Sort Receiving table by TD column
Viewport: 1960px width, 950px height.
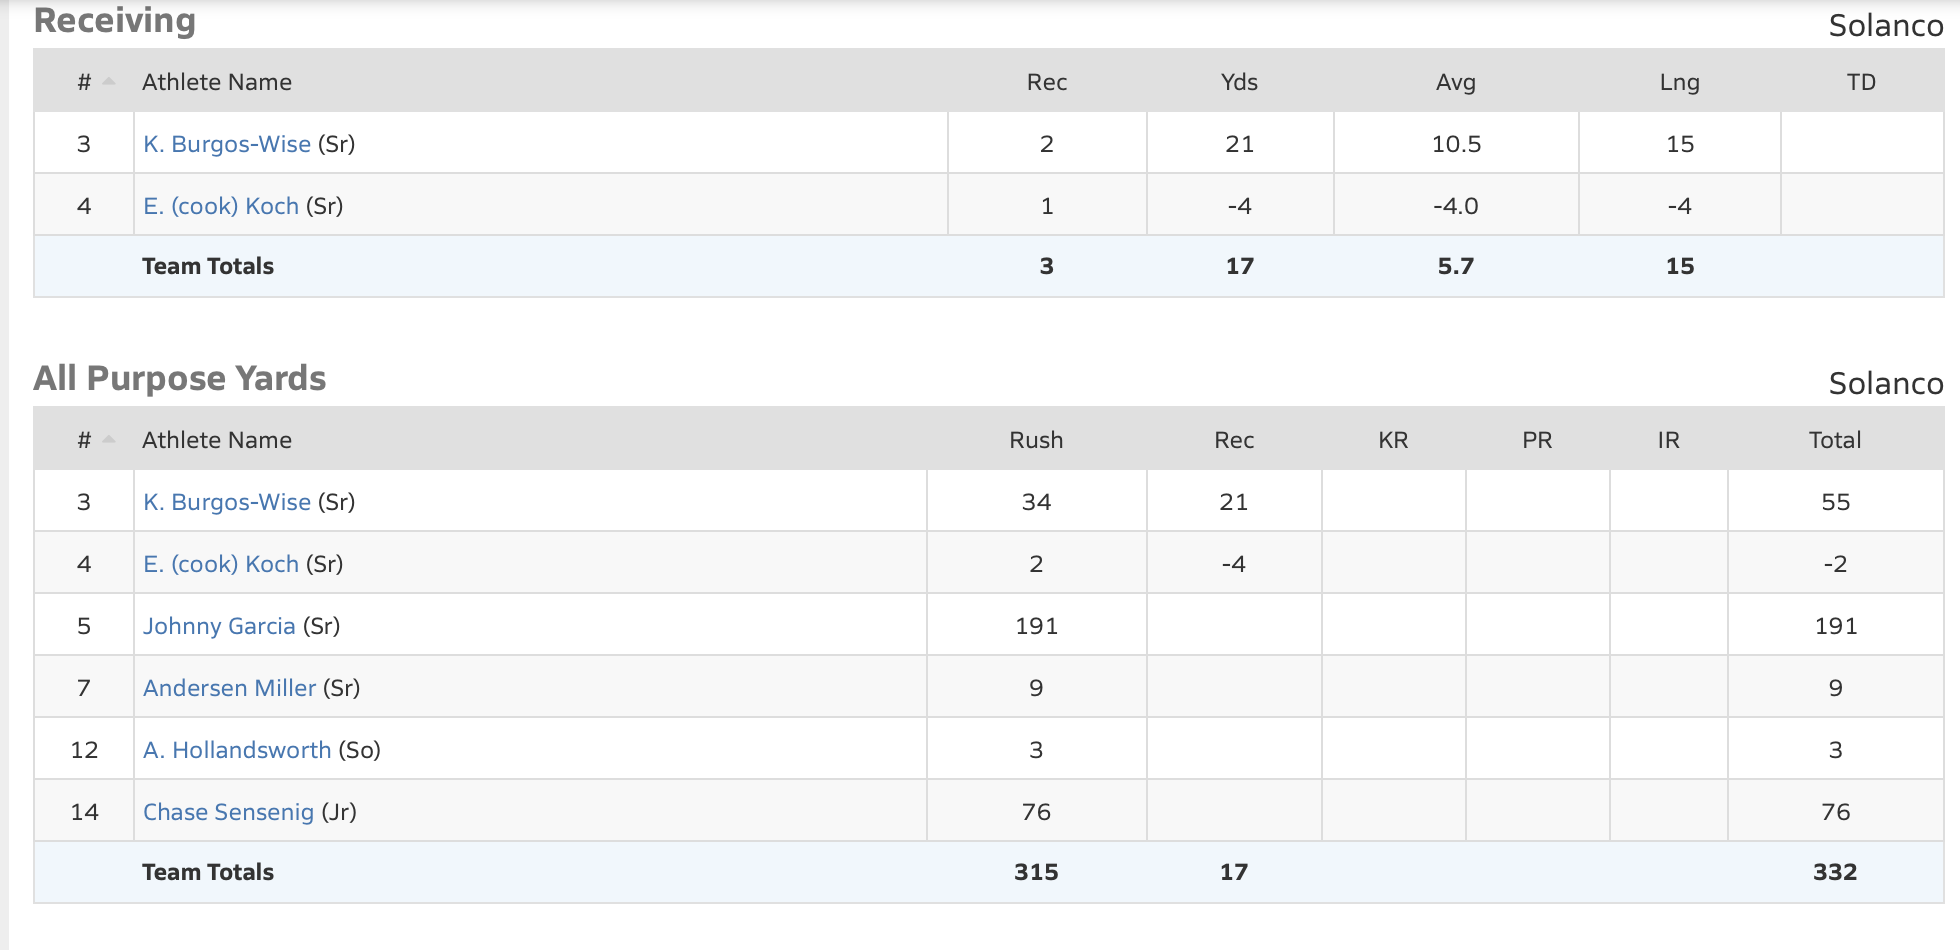point(1860,82)
